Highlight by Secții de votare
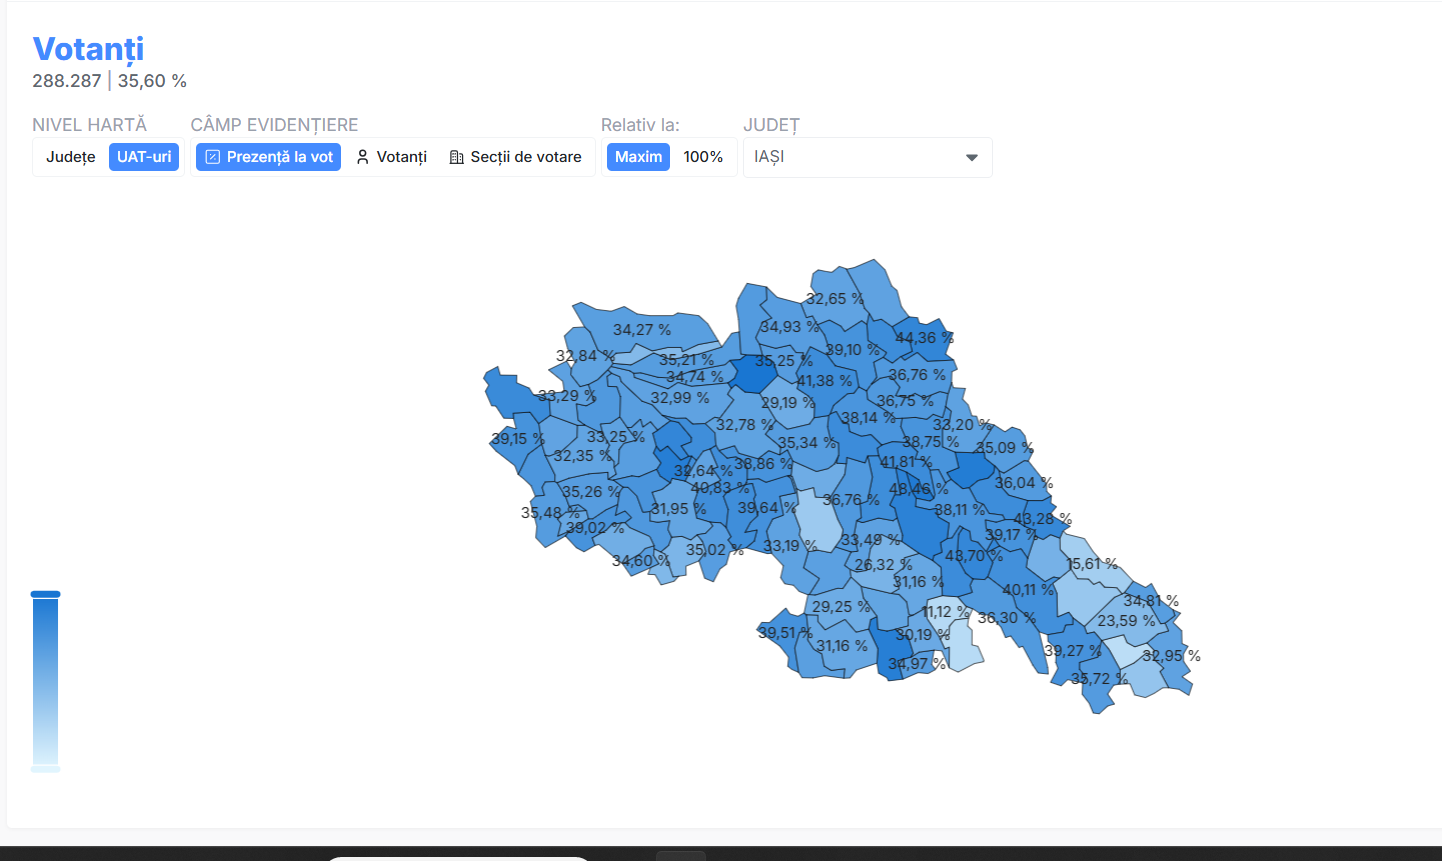Image resolution: width=1442 pixels, height=861 pixels. 515,157
